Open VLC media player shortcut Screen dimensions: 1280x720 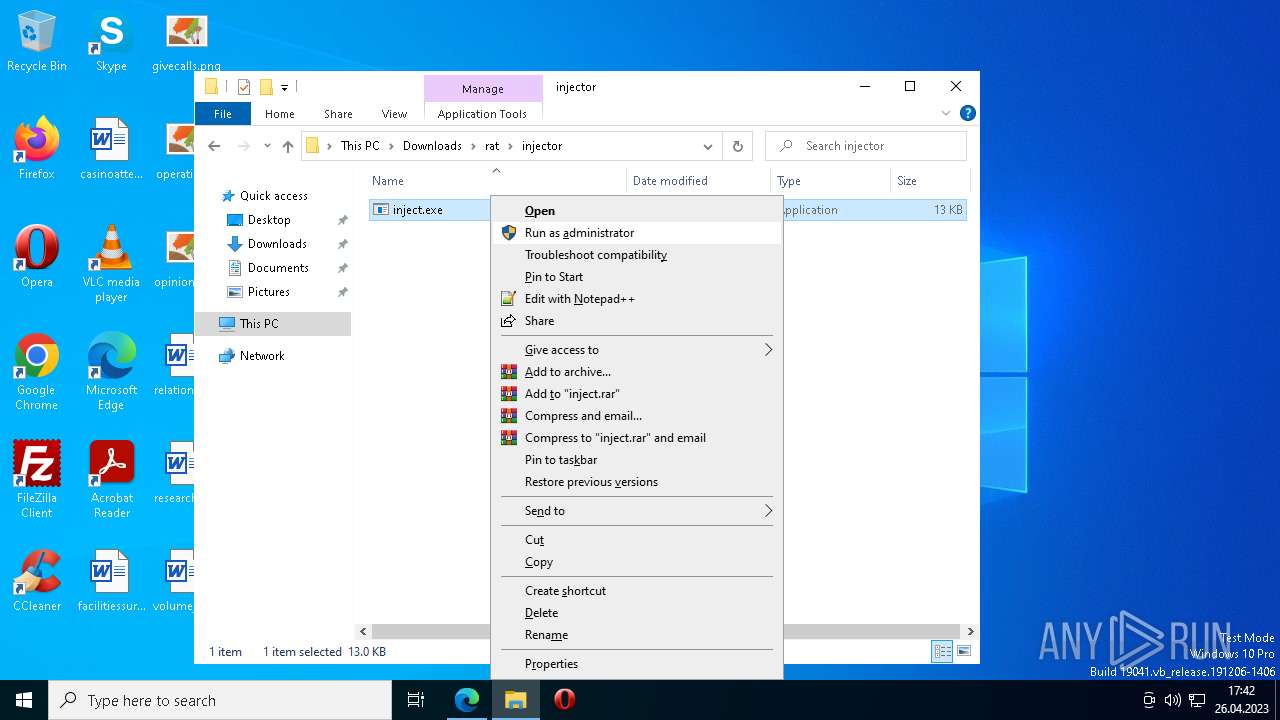[x=111, y=264]
